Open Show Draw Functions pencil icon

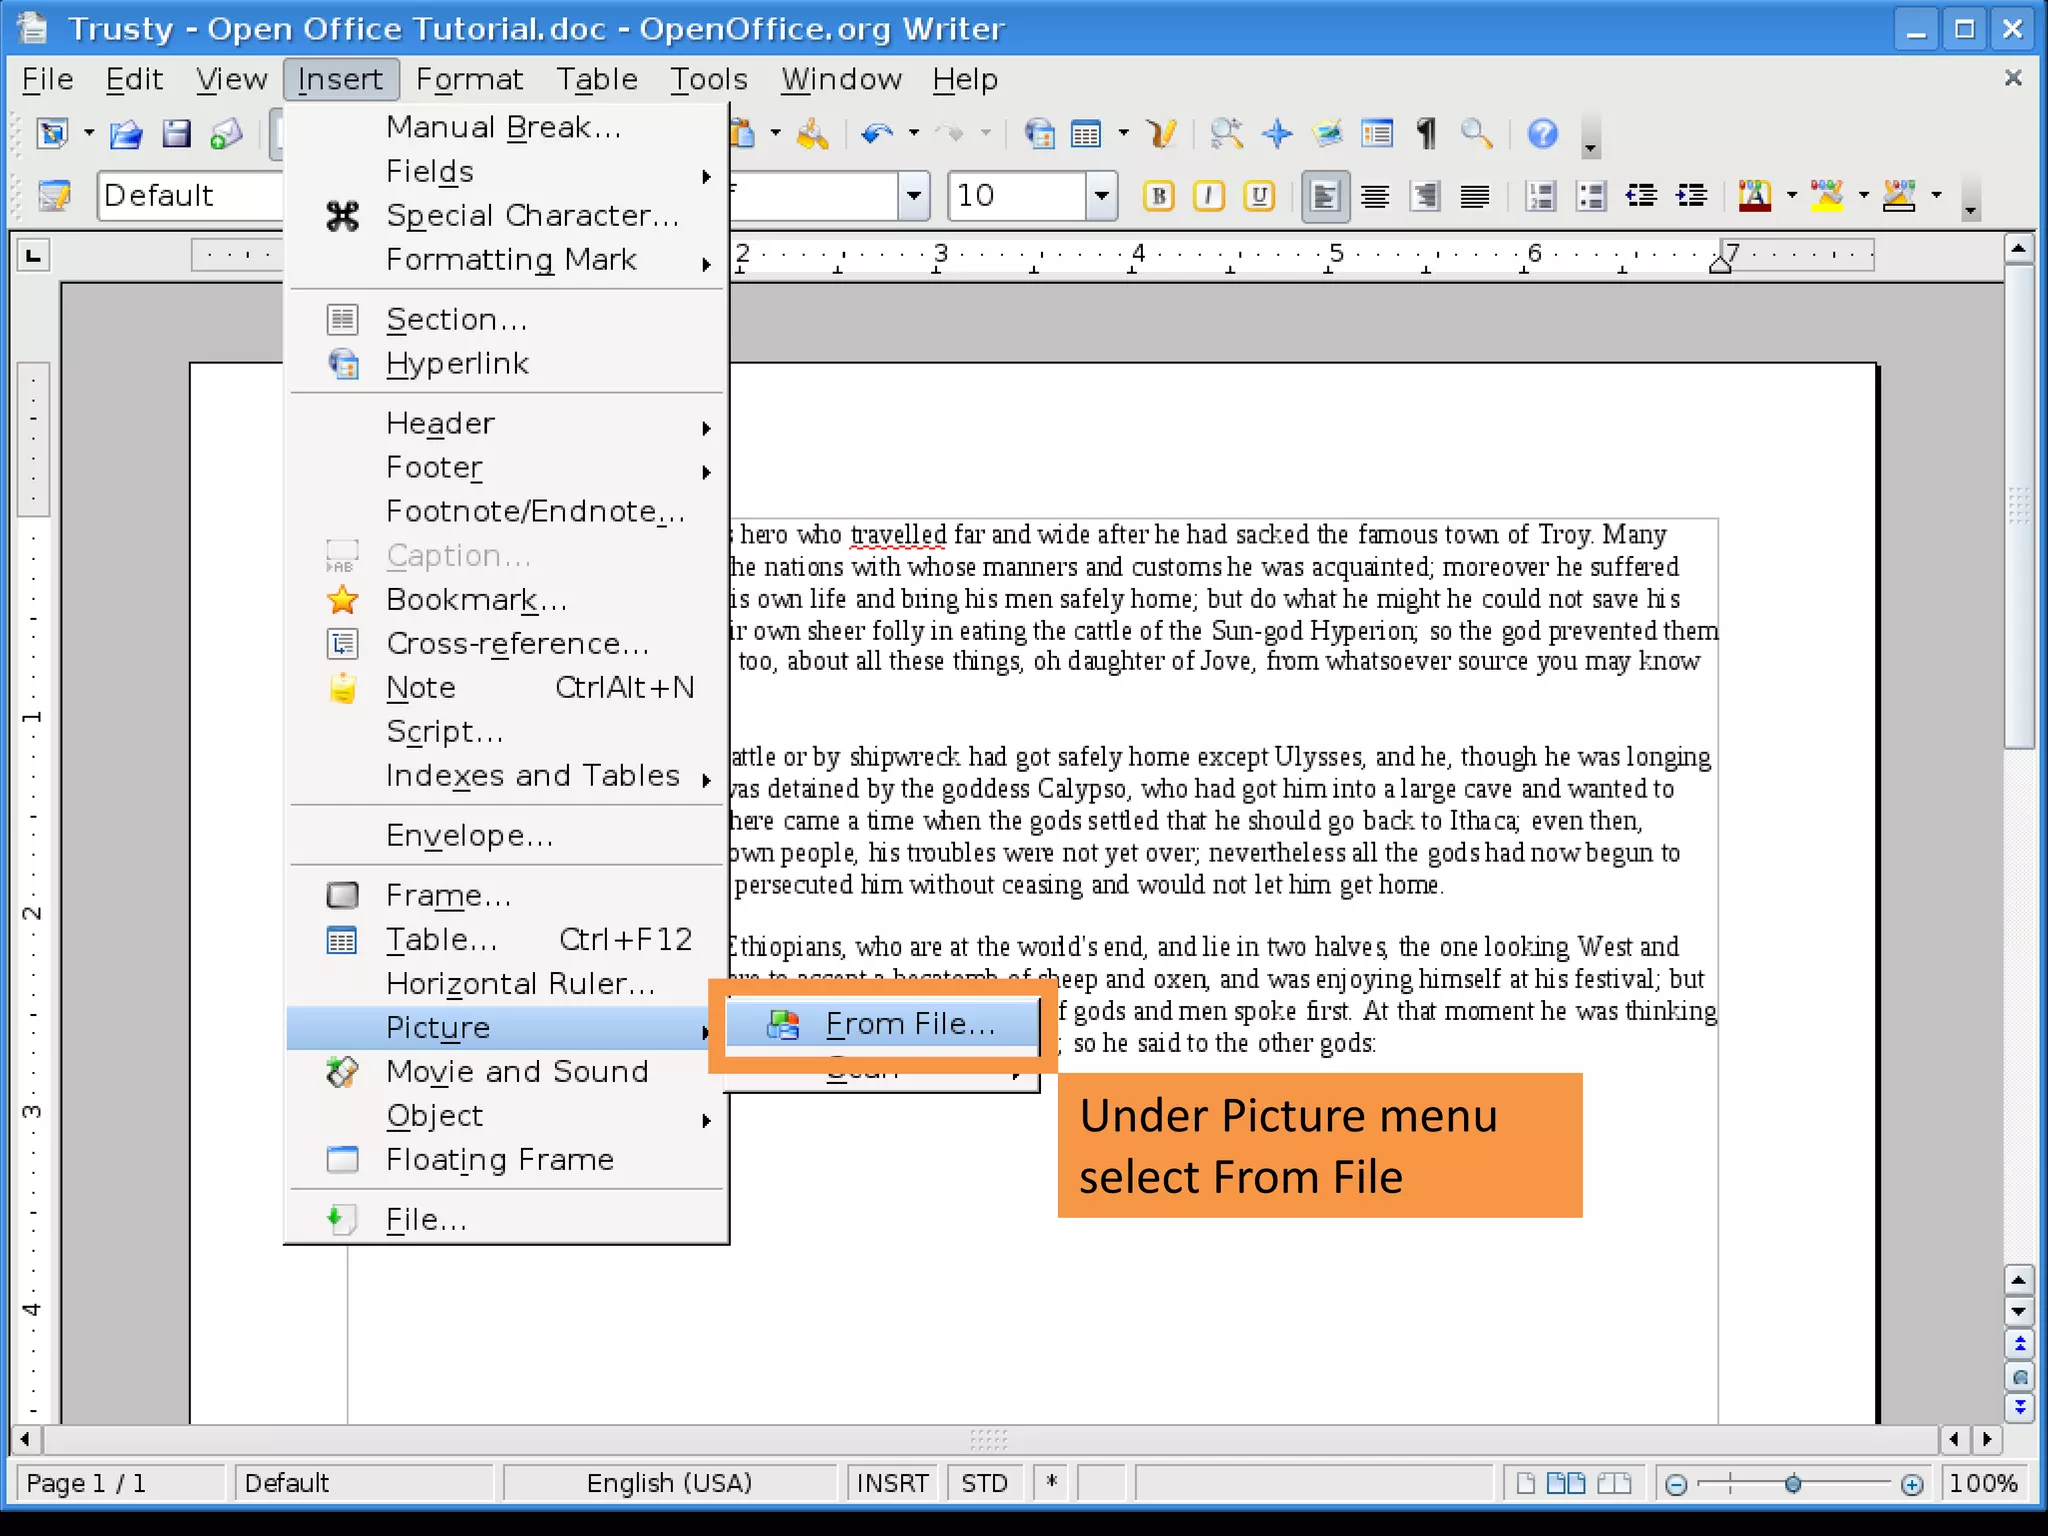pos(1161,133)
